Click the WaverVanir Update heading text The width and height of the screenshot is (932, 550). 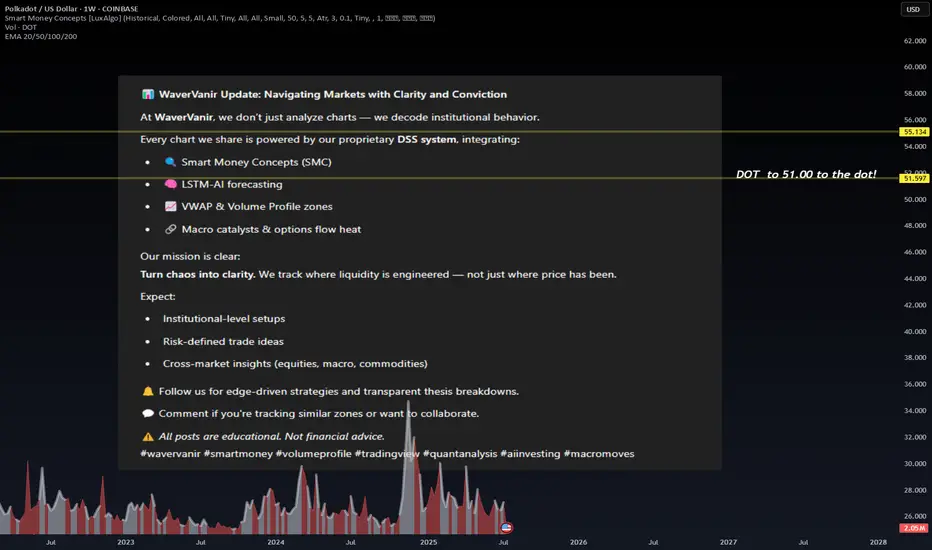333,94
